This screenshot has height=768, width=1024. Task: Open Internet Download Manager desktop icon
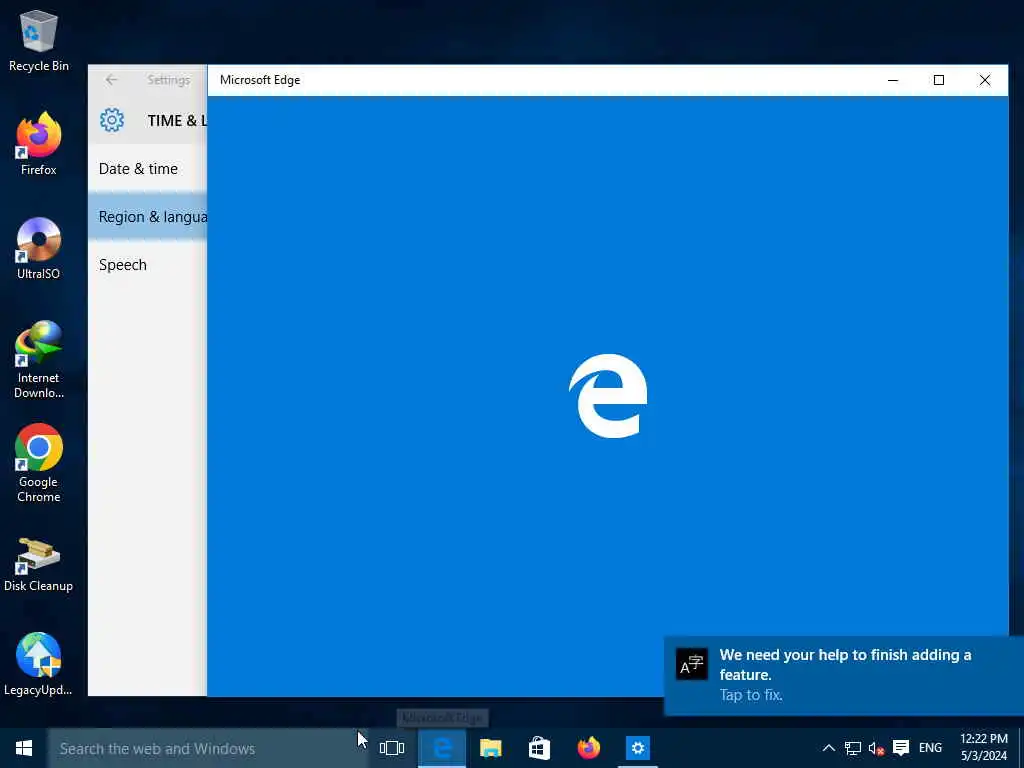(39, 359)
